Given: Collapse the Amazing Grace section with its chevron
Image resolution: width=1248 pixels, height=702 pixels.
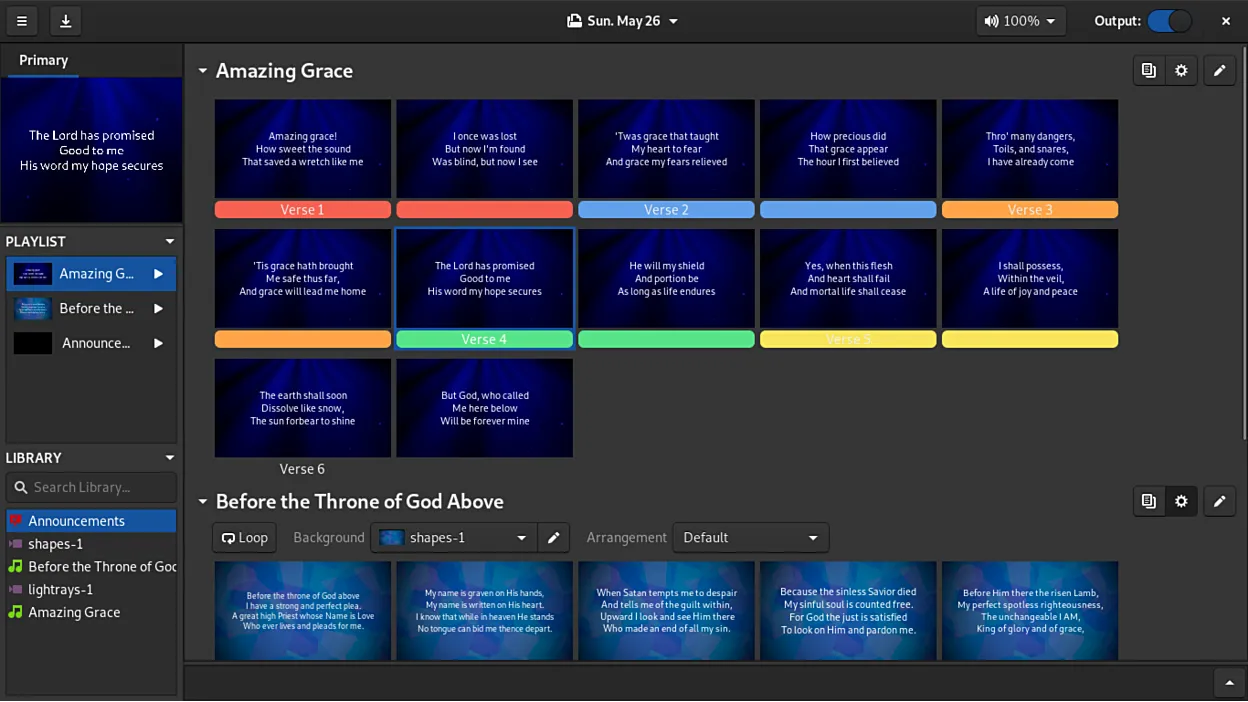Looking at the screenshot, I should [202, 70].
